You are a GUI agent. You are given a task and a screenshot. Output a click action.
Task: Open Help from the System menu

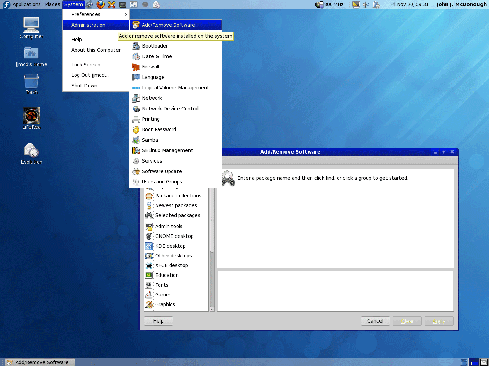[96, 39]
